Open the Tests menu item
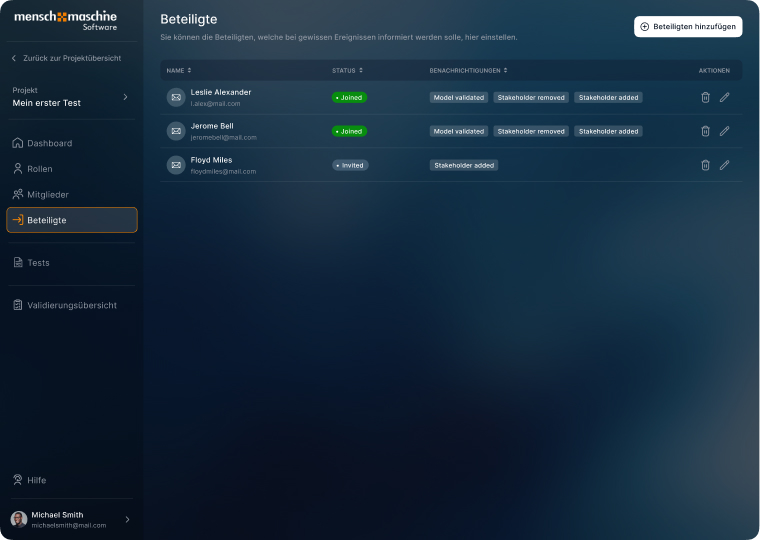This screenshot has height=540, width=760. click(72, 263)
